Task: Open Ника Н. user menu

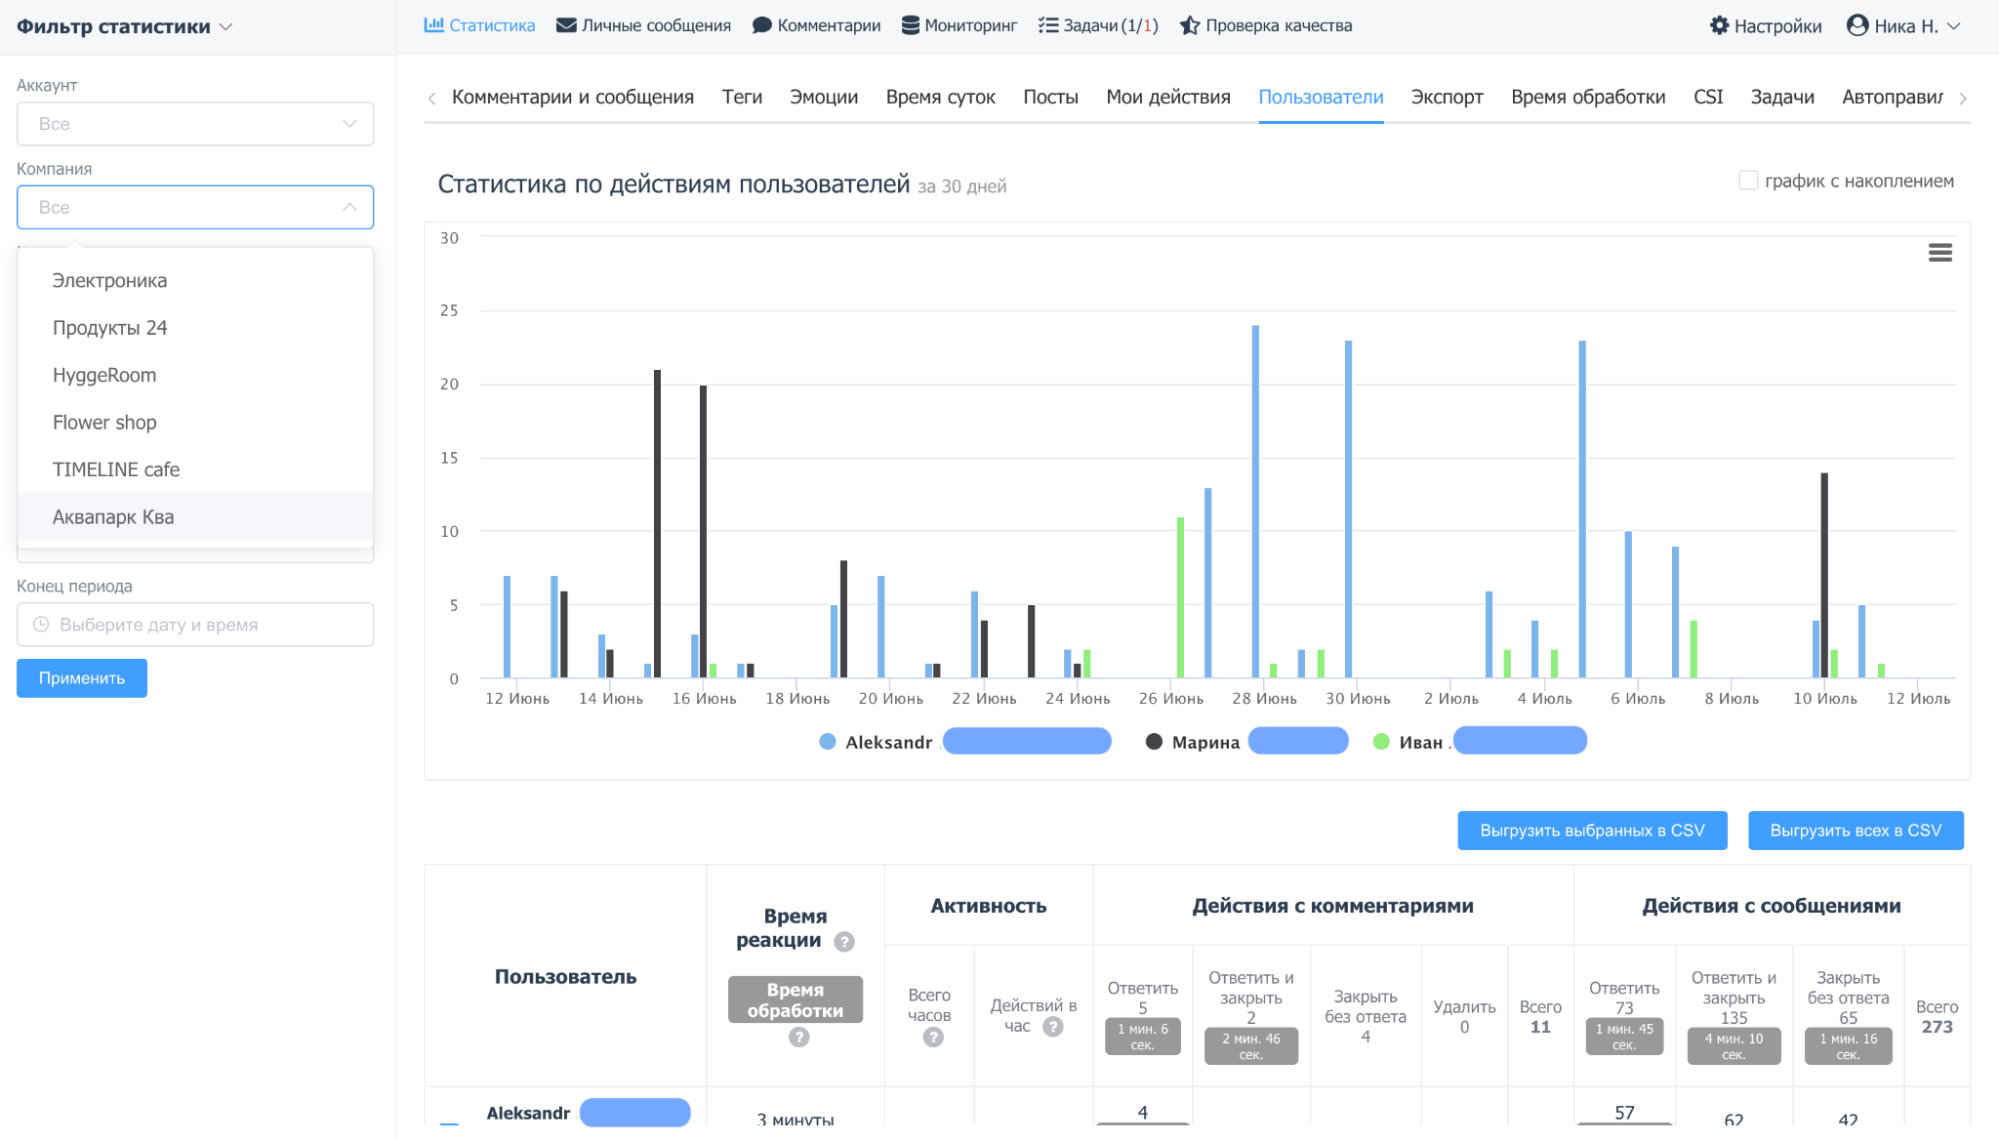Action: coord(1904,26)
